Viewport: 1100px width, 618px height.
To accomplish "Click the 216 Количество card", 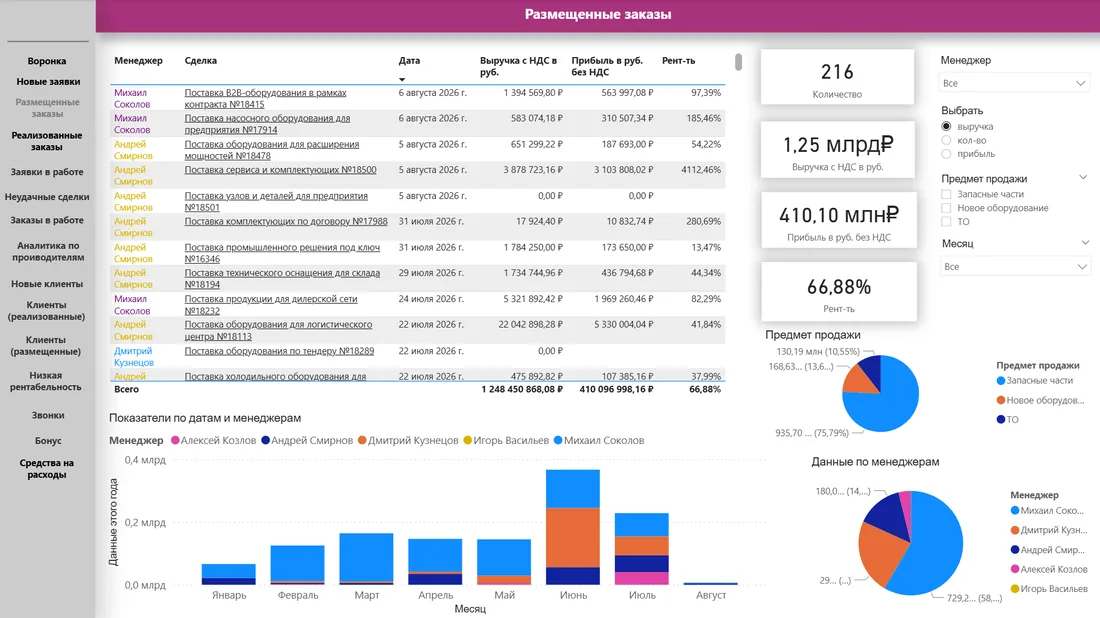I will 837,77.
